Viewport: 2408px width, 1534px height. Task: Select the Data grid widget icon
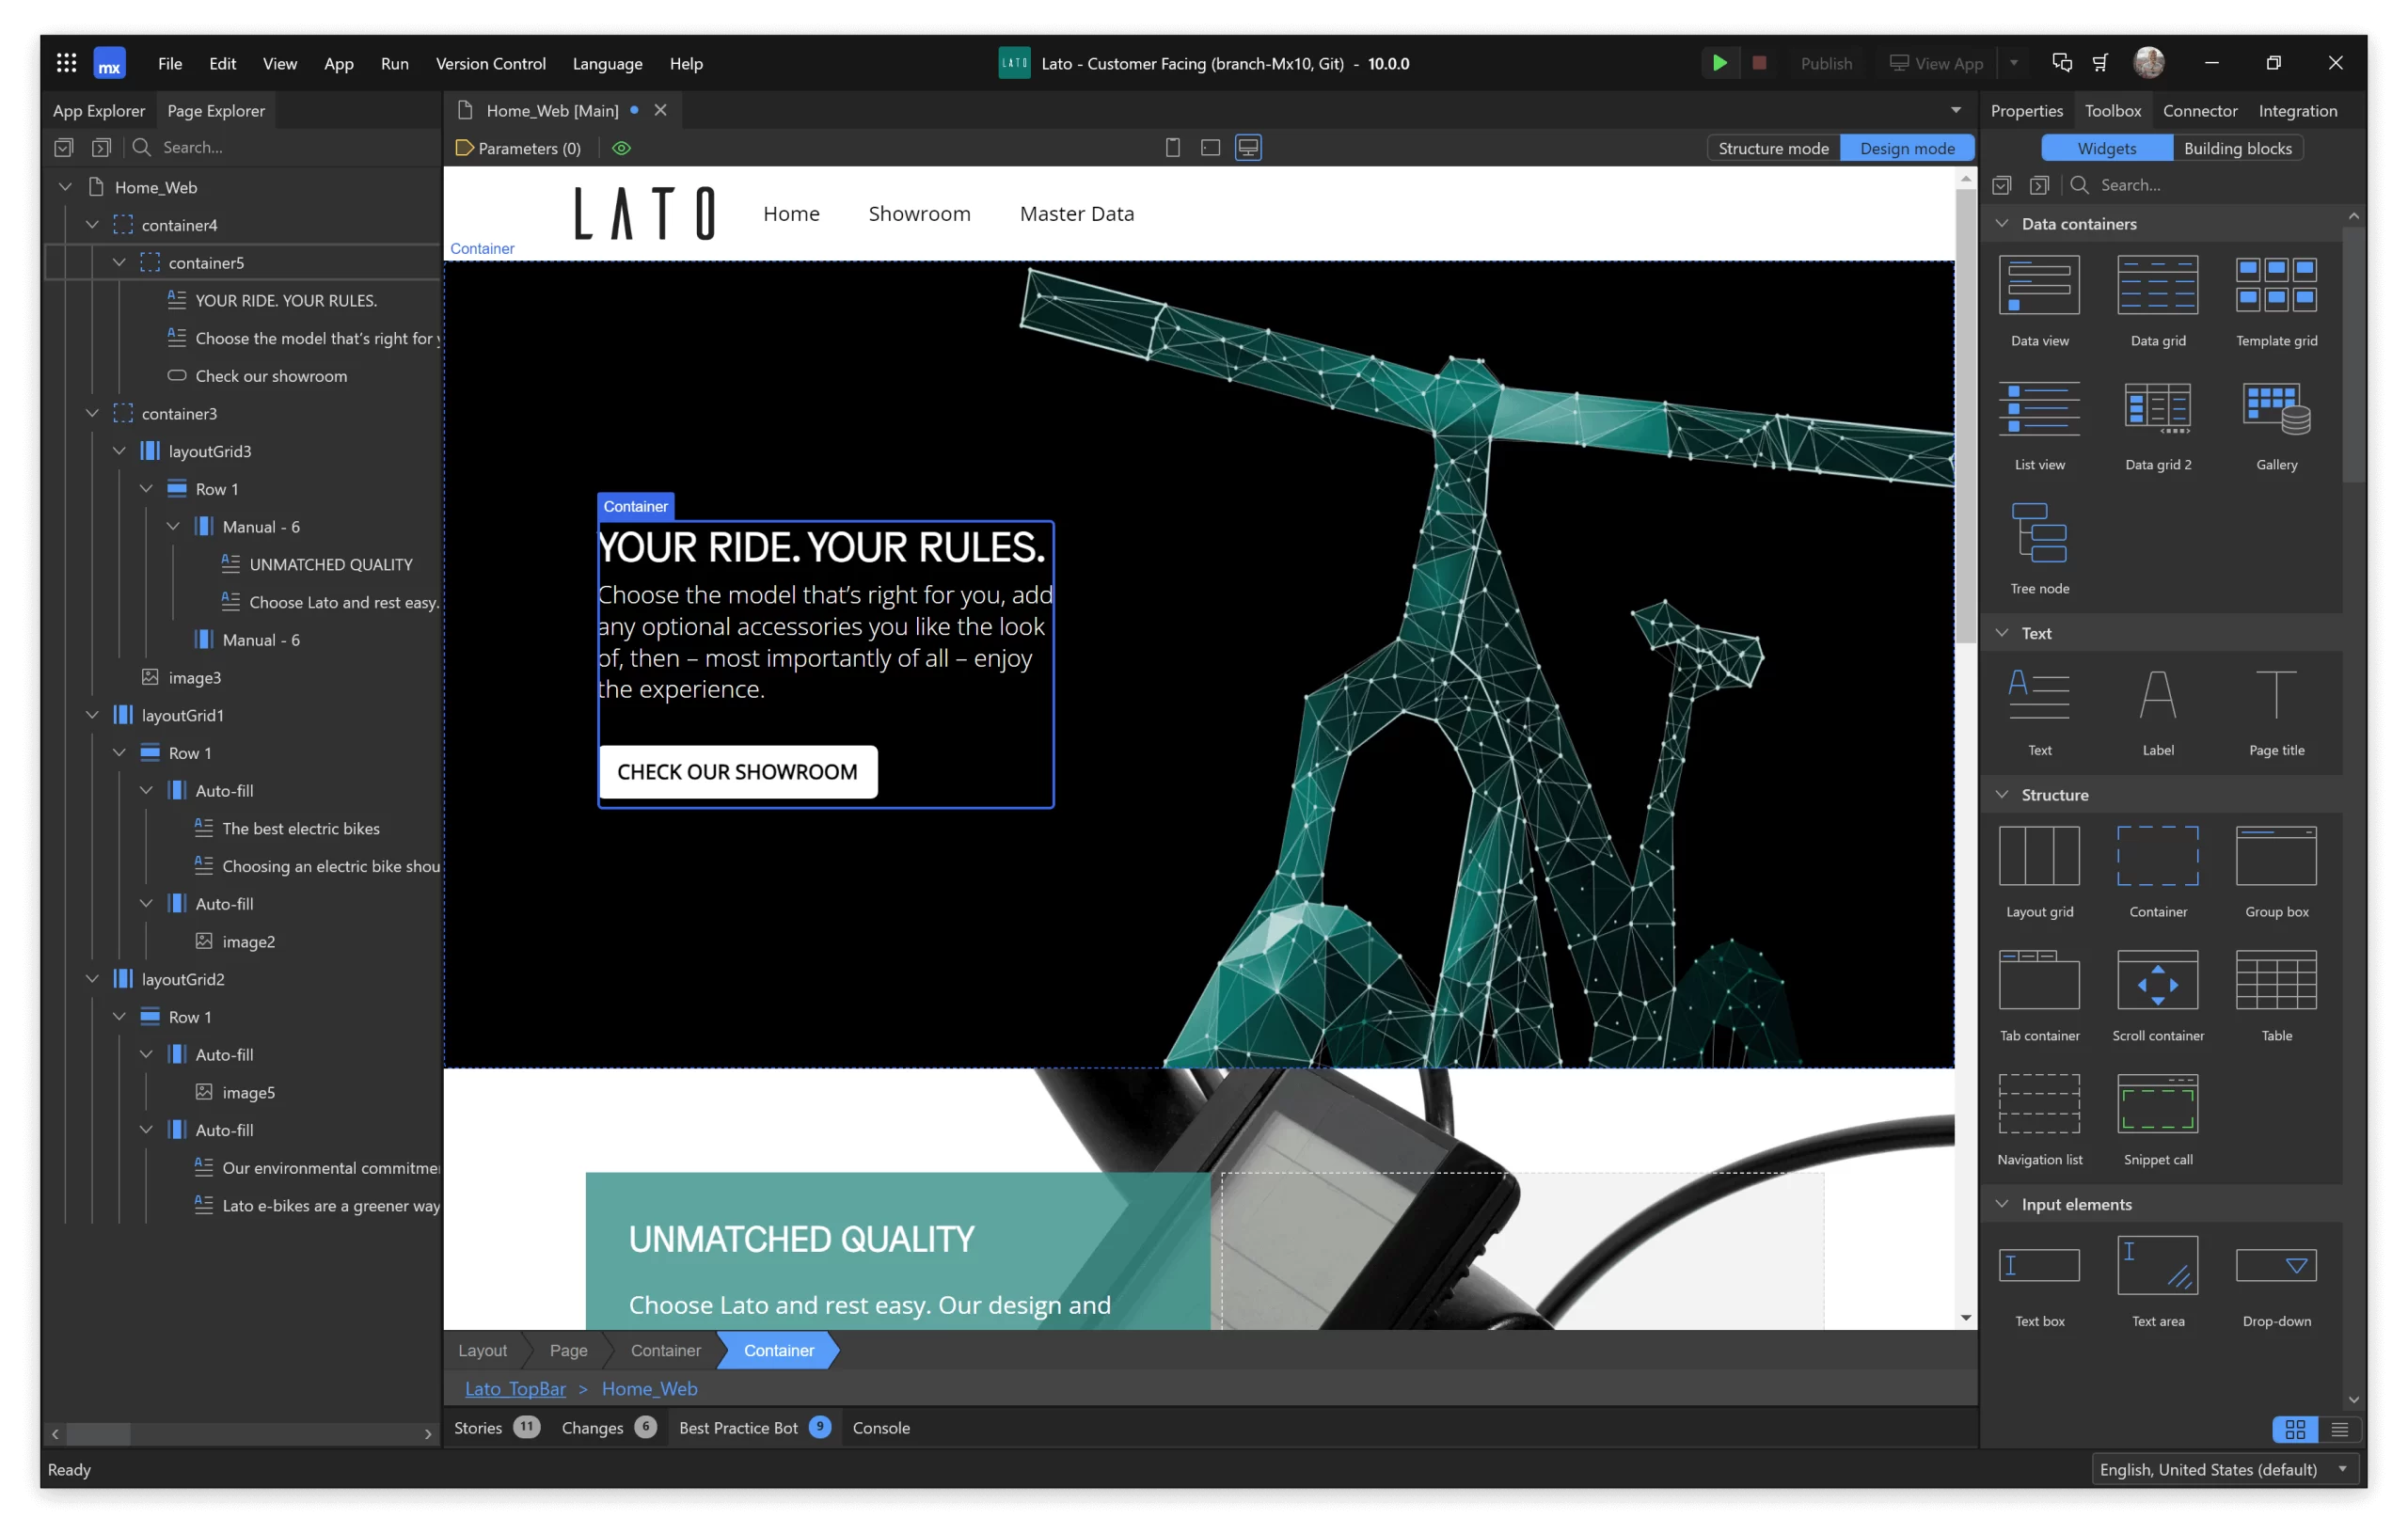point(2157,286)
